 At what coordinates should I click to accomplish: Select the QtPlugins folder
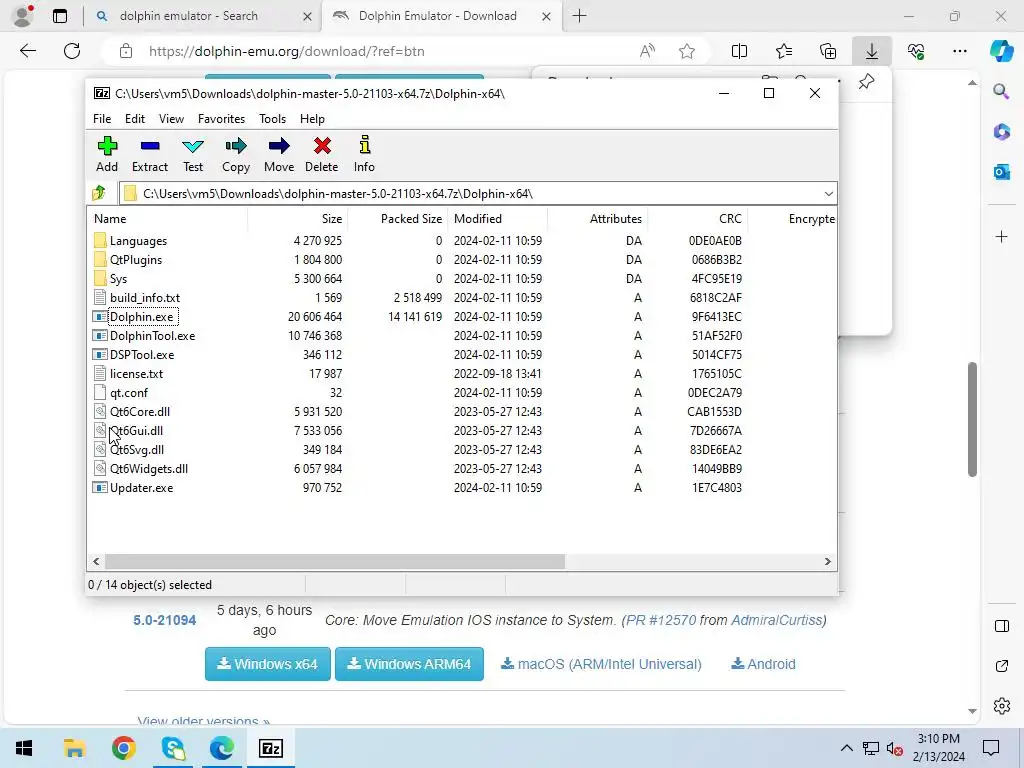point(135,260)
